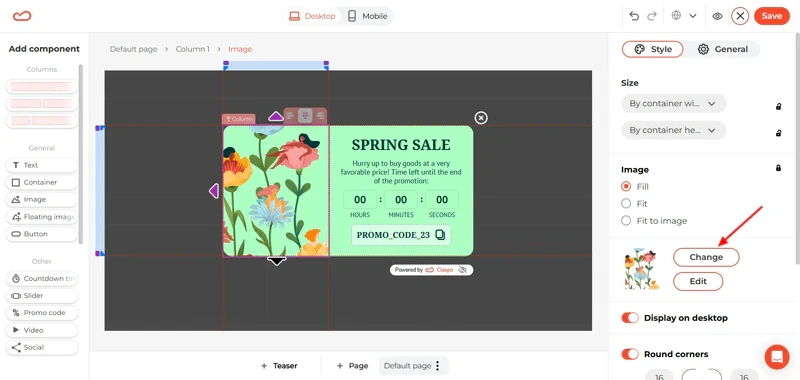Add a single column layout
The height and width of the screenshot is (380, 800).
[41, 87]
